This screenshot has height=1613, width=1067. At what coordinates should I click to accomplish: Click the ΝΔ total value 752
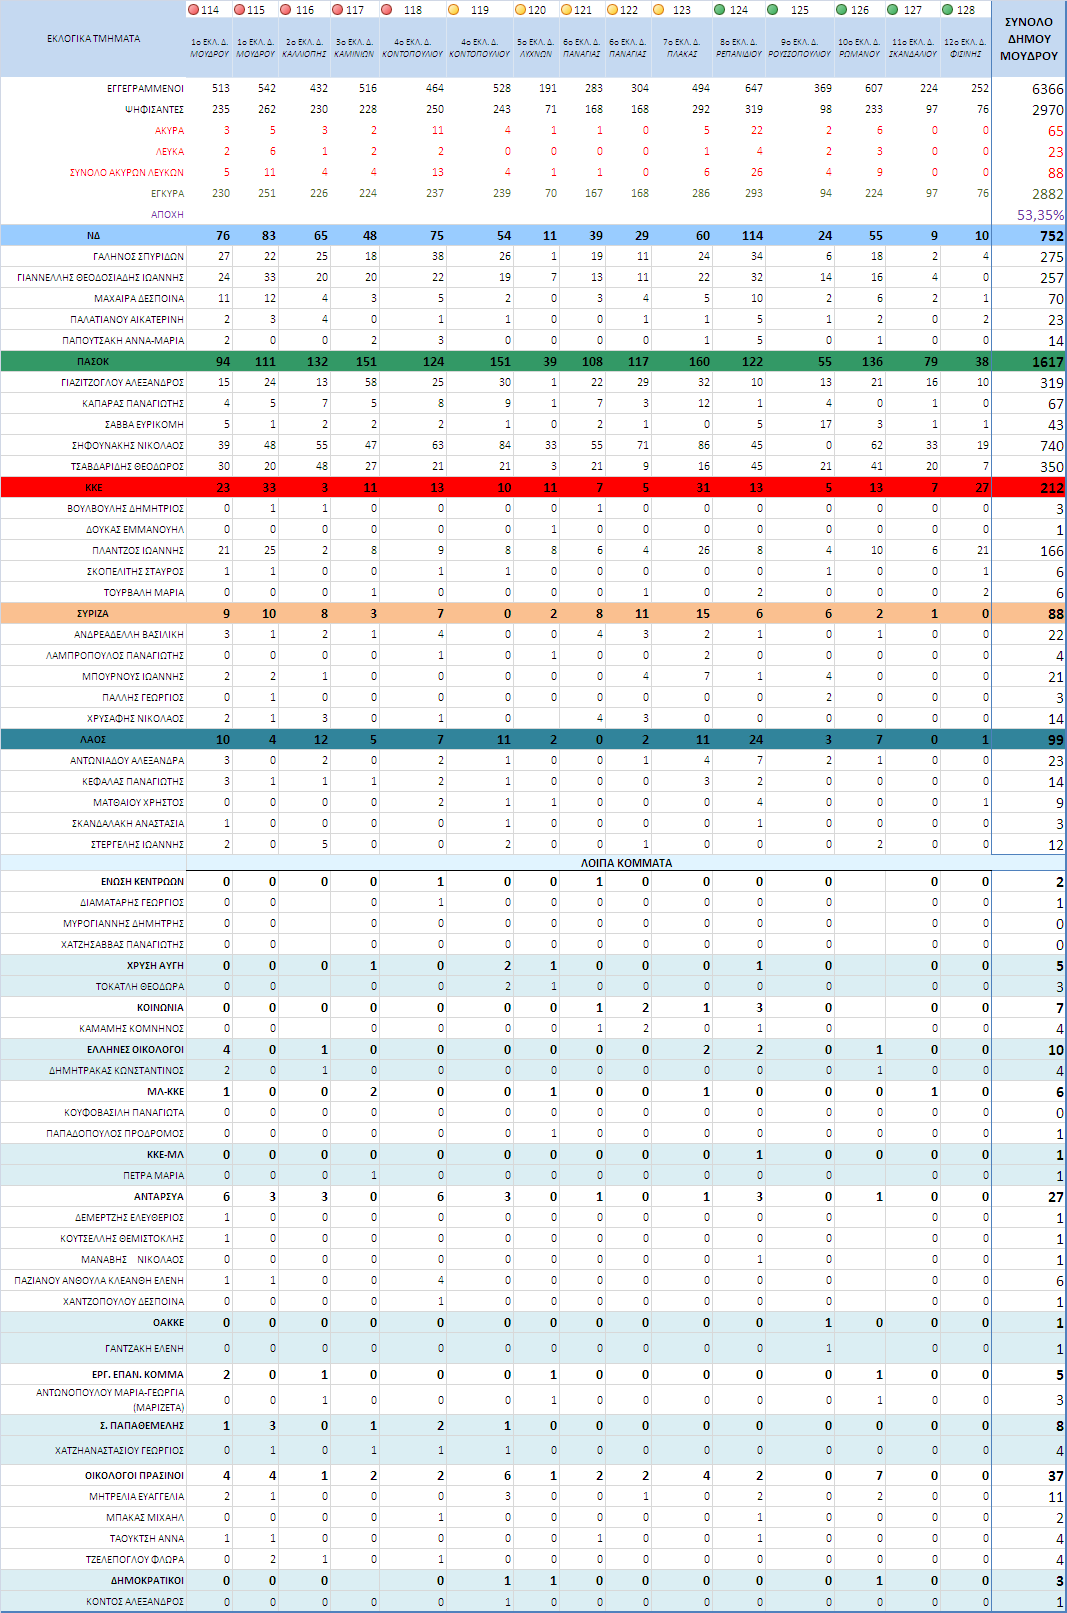point(1051,236)
